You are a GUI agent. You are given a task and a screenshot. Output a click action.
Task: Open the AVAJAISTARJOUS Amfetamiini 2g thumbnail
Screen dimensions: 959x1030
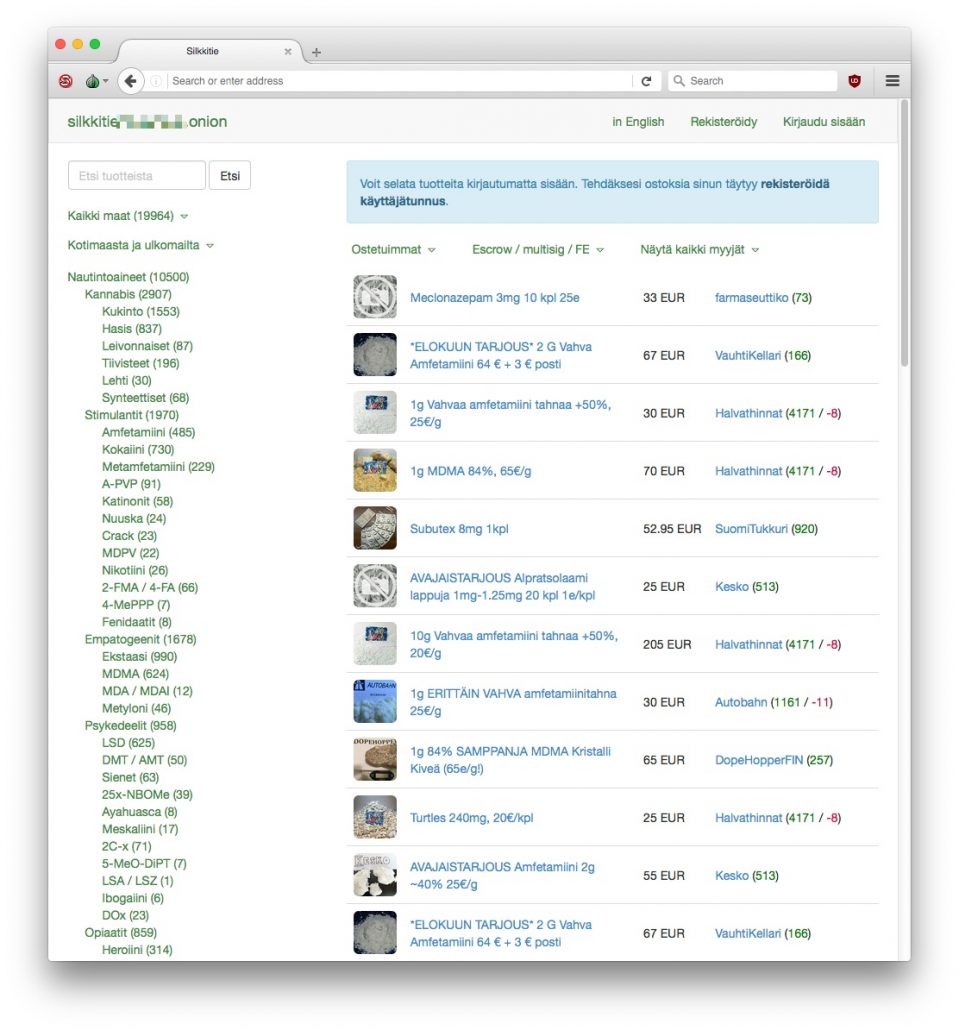tap(375, 875)
